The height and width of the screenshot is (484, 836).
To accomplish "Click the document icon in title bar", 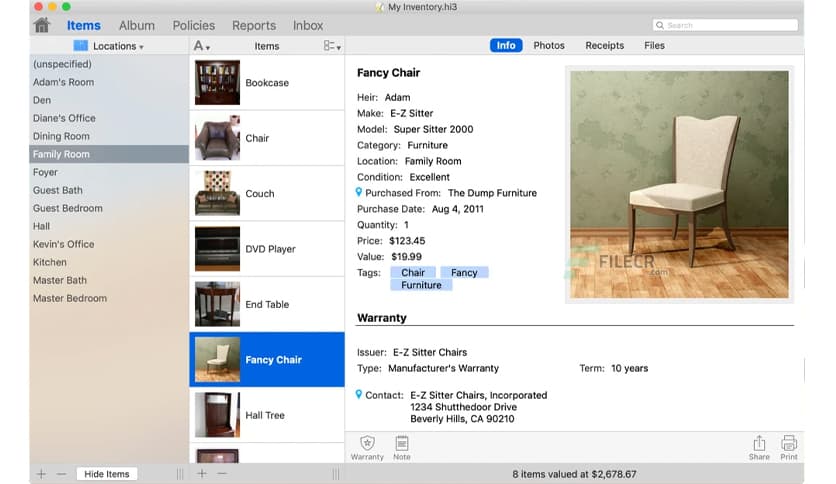I will pyautogui.click(x=380, y=7).
